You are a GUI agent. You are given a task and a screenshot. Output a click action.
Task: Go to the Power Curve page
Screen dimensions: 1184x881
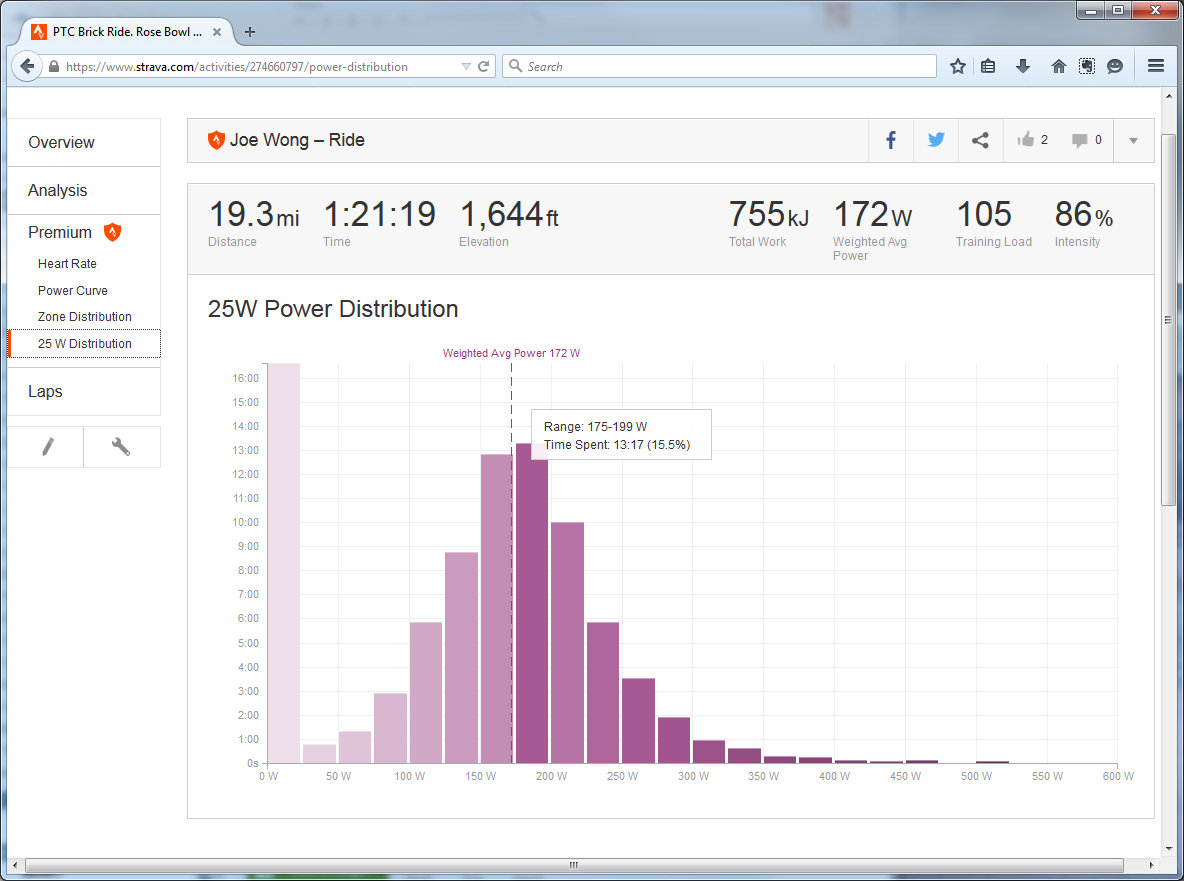[72, 291]
